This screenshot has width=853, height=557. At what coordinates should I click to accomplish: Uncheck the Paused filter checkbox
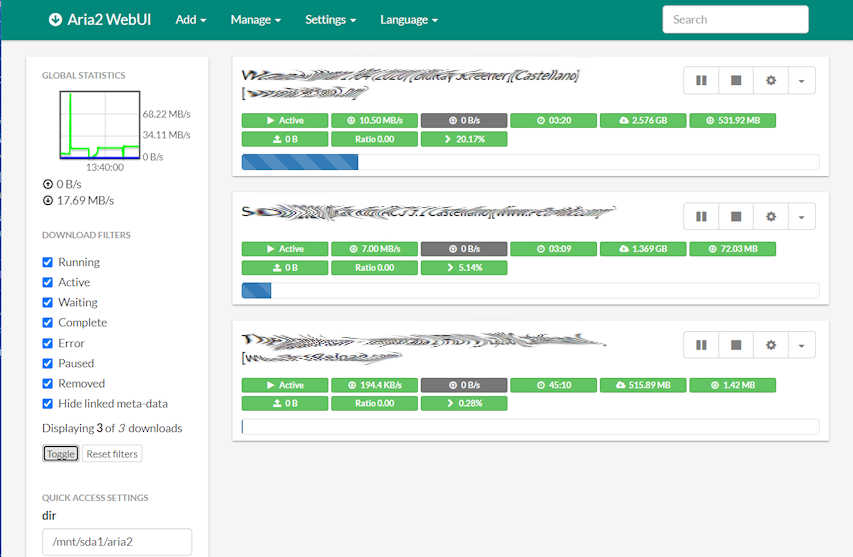click(x=48, y=363)
